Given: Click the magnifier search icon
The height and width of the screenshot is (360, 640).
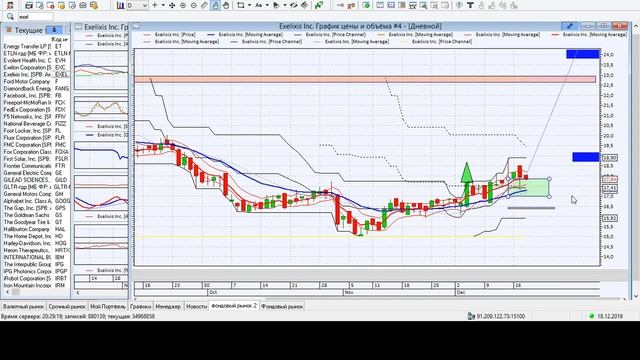Looking at the screenshot, I should point(10,16).
